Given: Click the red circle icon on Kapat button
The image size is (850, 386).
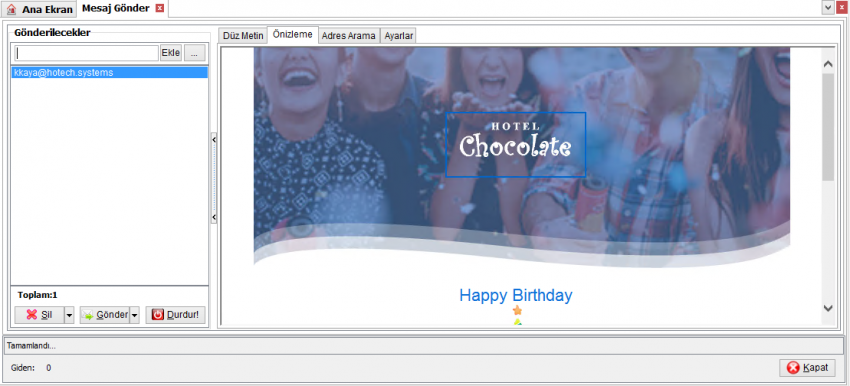Looking at the screenshot, I should point(793,368).
